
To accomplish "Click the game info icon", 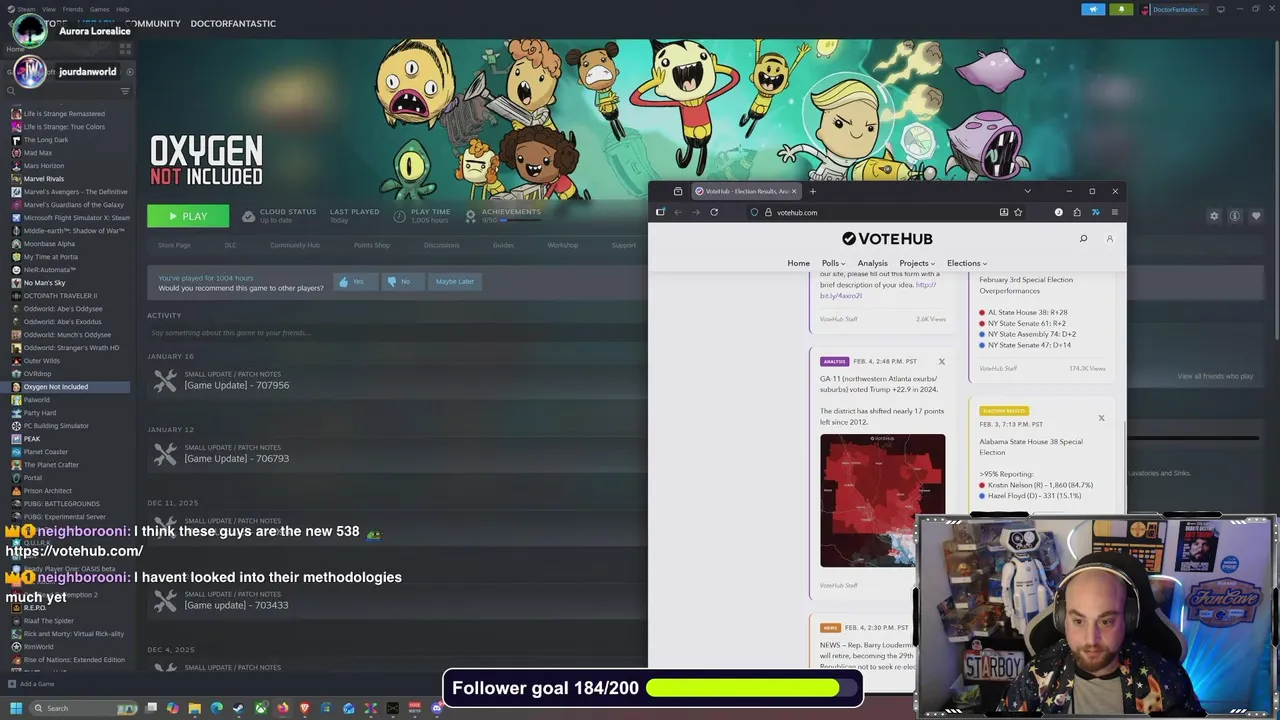I will 1235,216.
